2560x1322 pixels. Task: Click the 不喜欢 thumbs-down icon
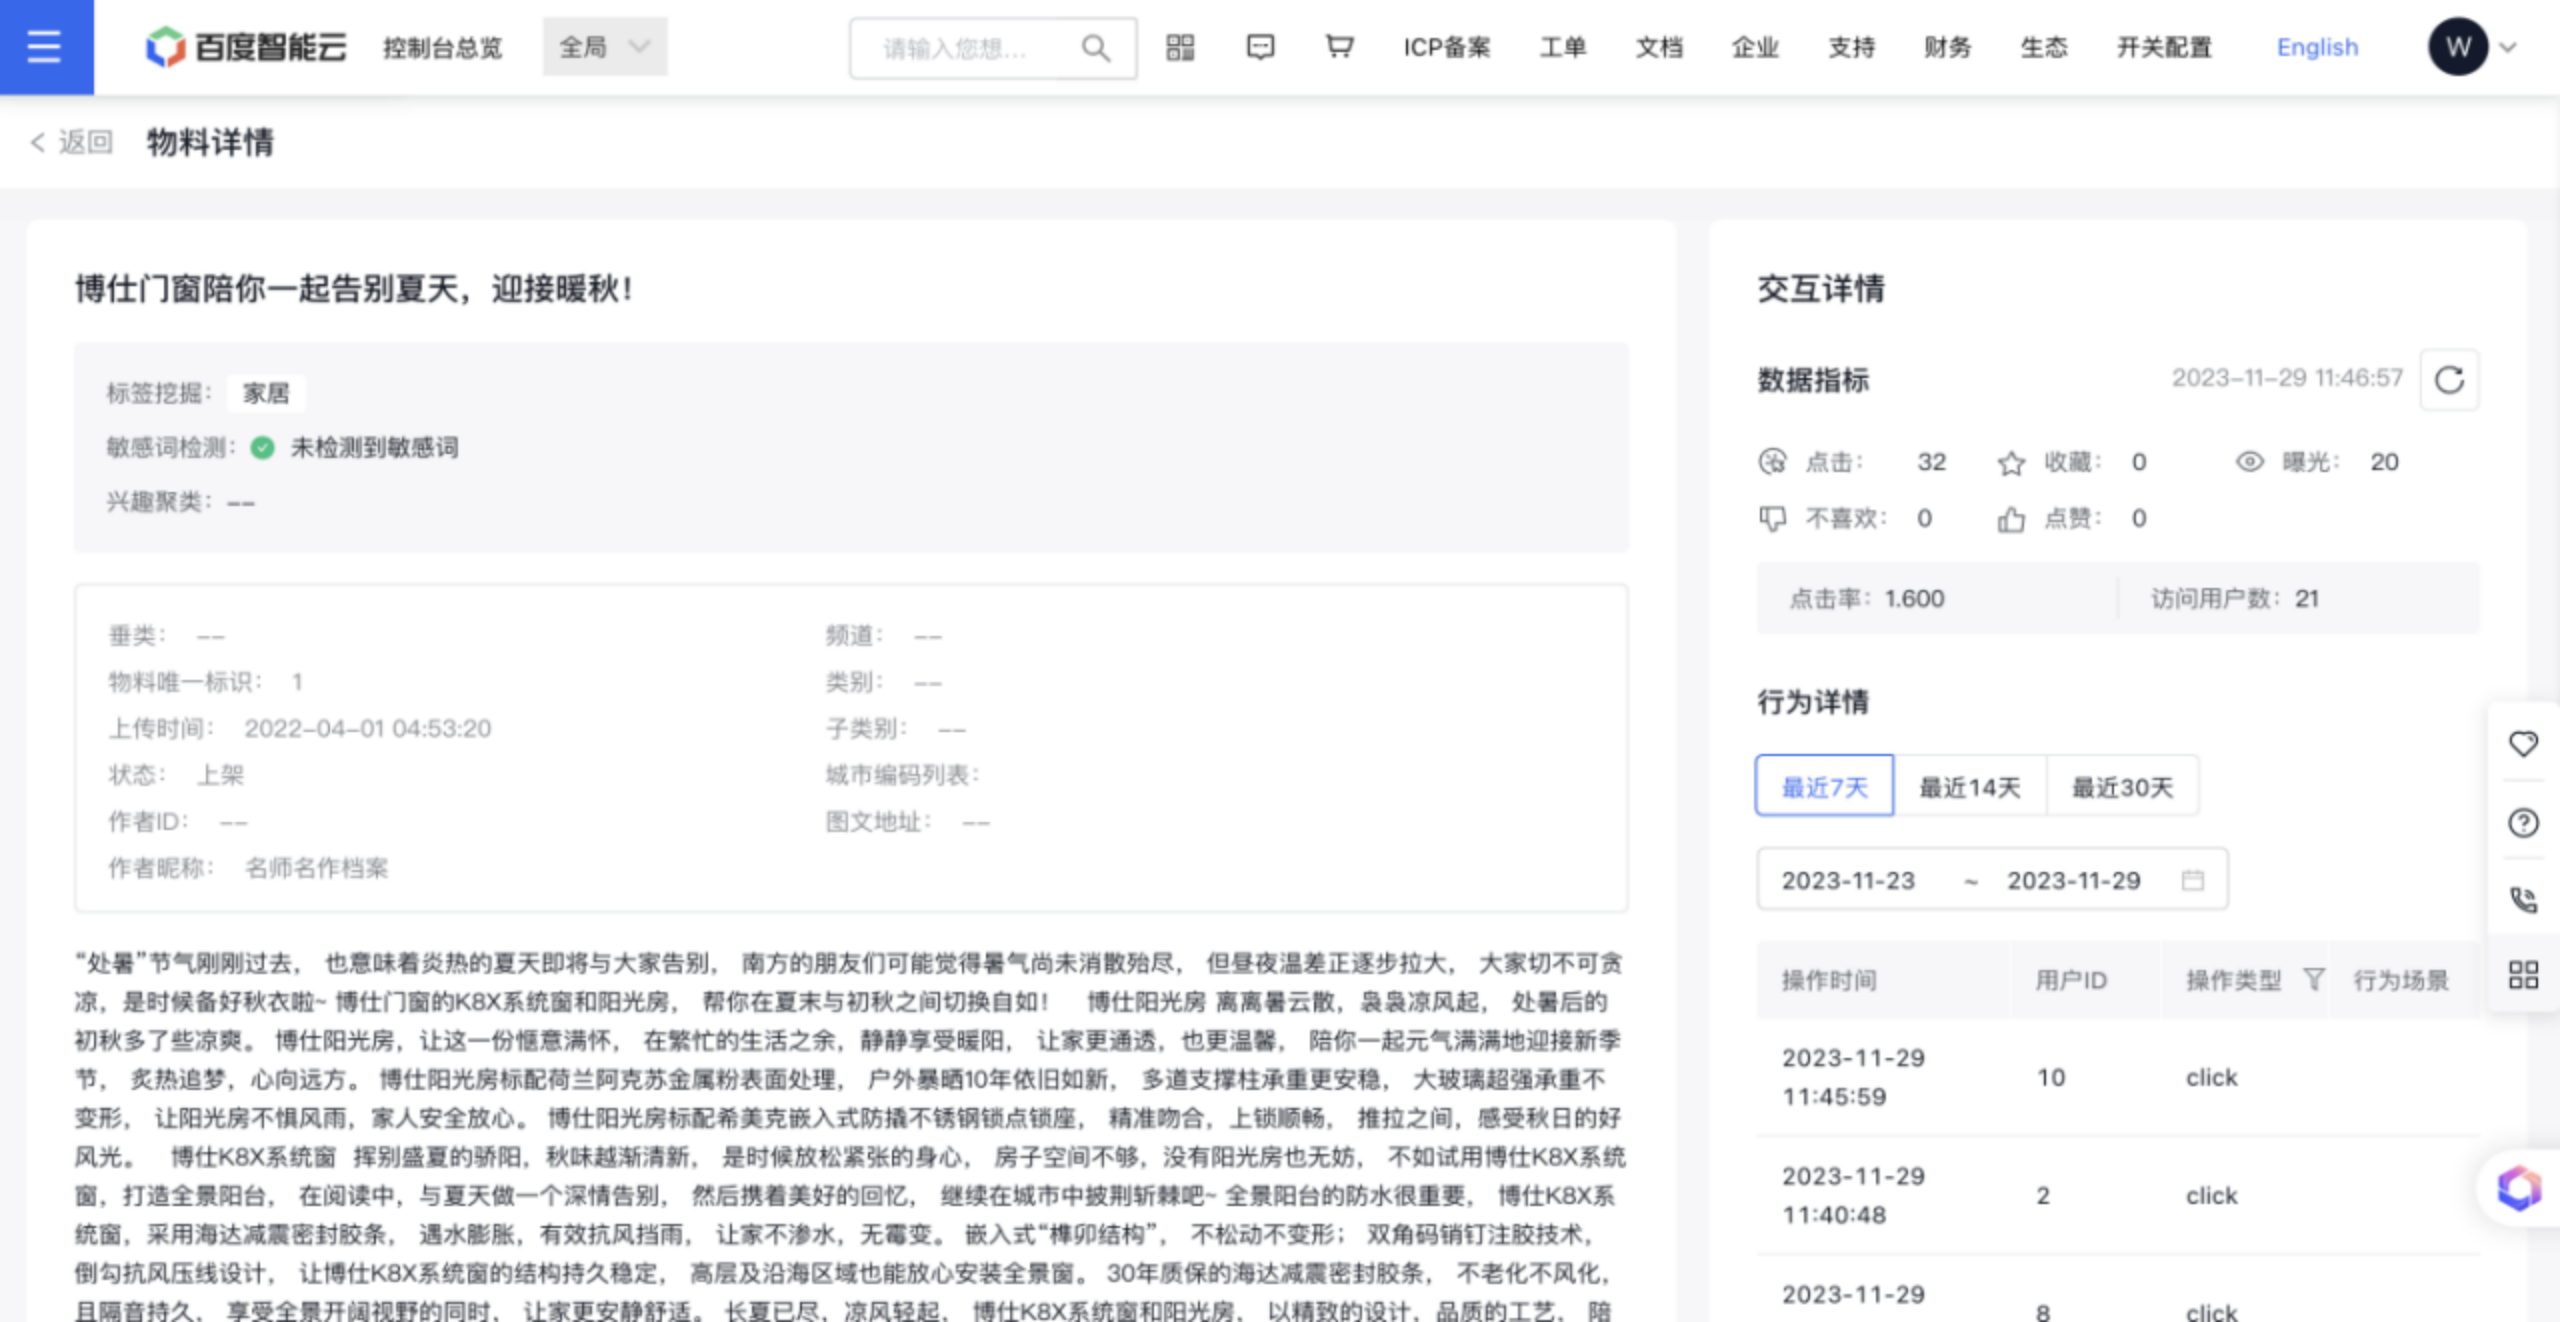pyautogui.click(x=1772, y=518)
